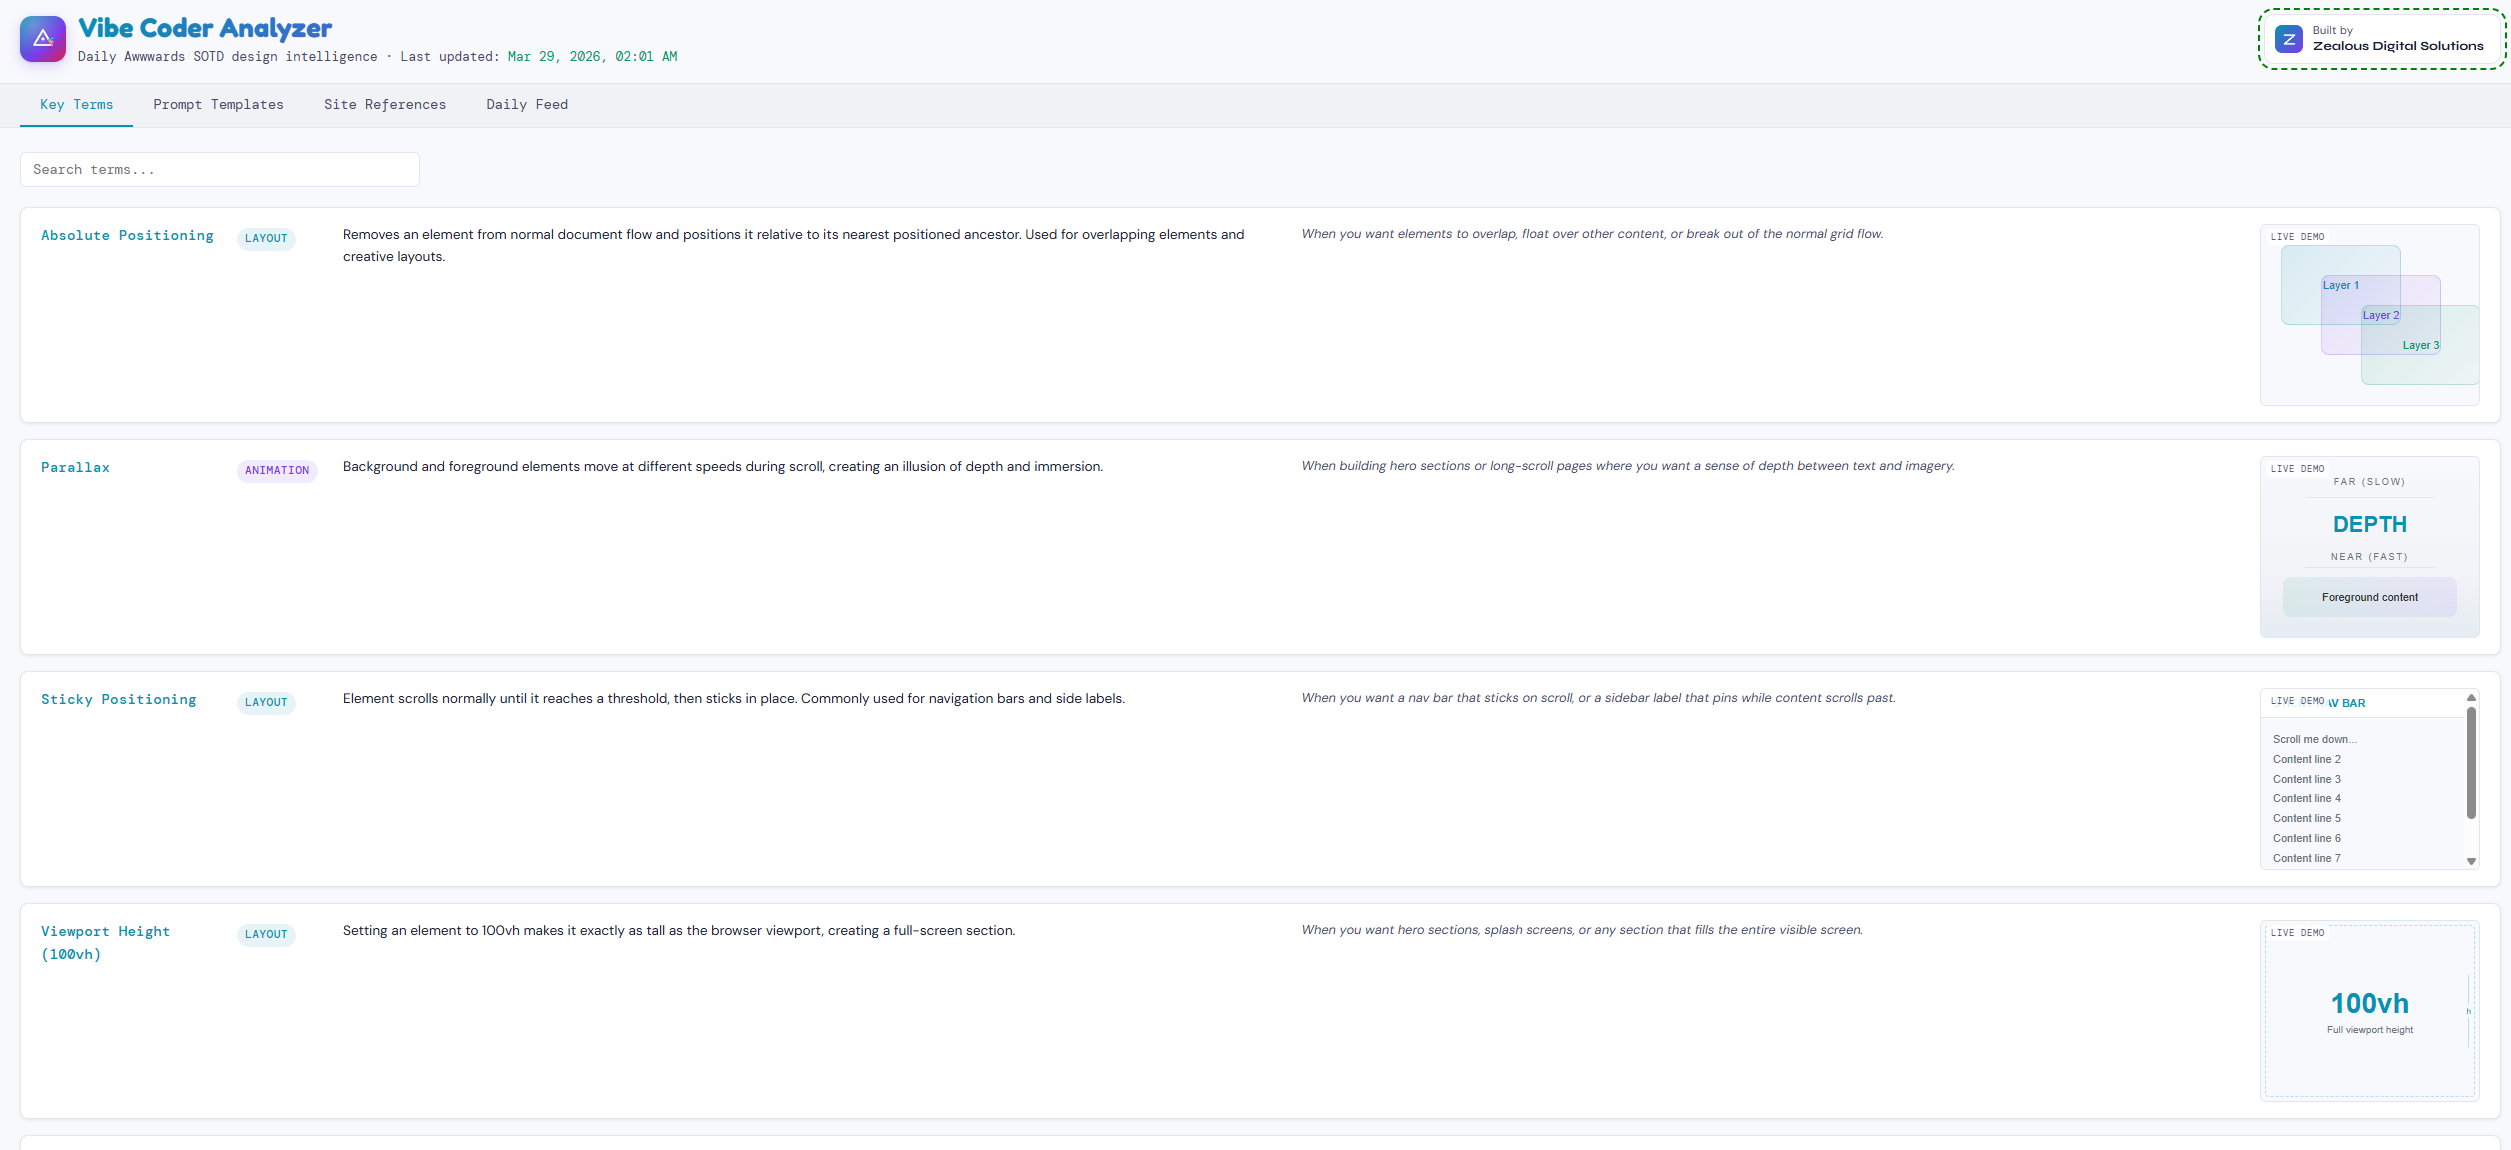Click the Zealous Digital Solutions Z icon
This screenshot has width=2511, height=1150.
(2288, 39)
